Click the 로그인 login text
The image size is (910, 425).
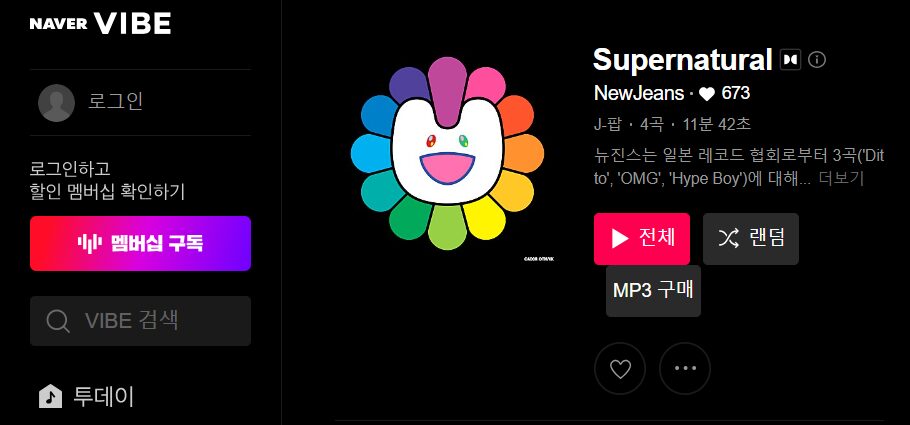click(115, 102)
